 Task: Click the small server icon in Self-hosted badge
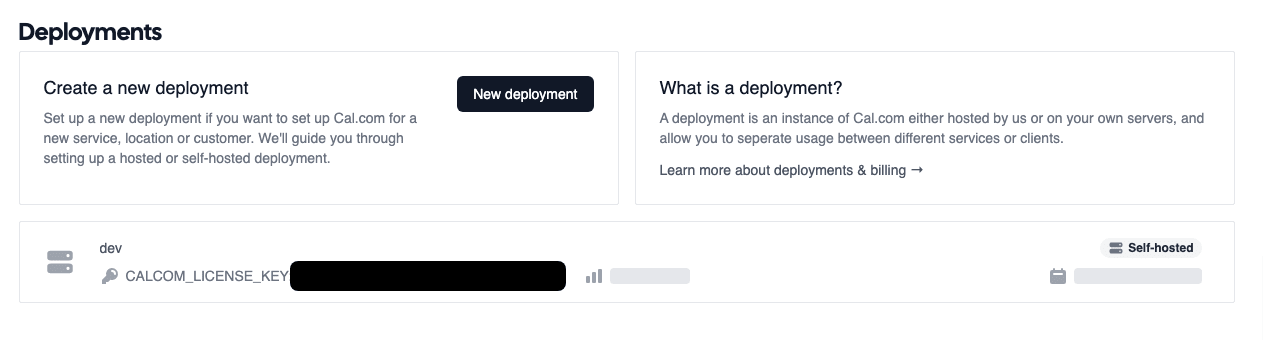pos(1116,248)
